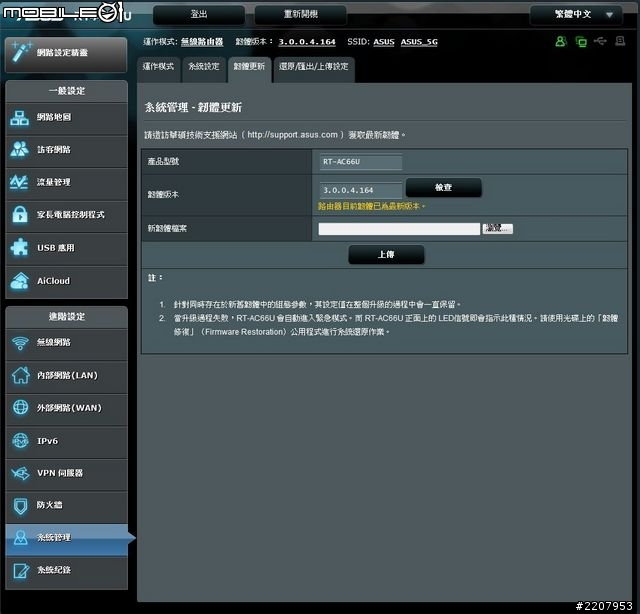
Task: Switch to the 運作模式 tab
Action: pos(158,67)
